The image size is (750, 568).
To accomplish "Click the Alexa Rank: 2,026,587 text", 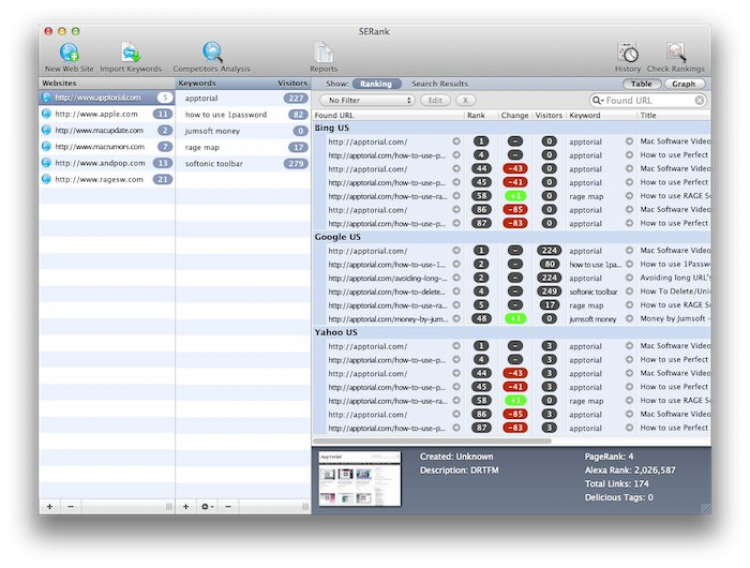I will [x=630, y=470].
